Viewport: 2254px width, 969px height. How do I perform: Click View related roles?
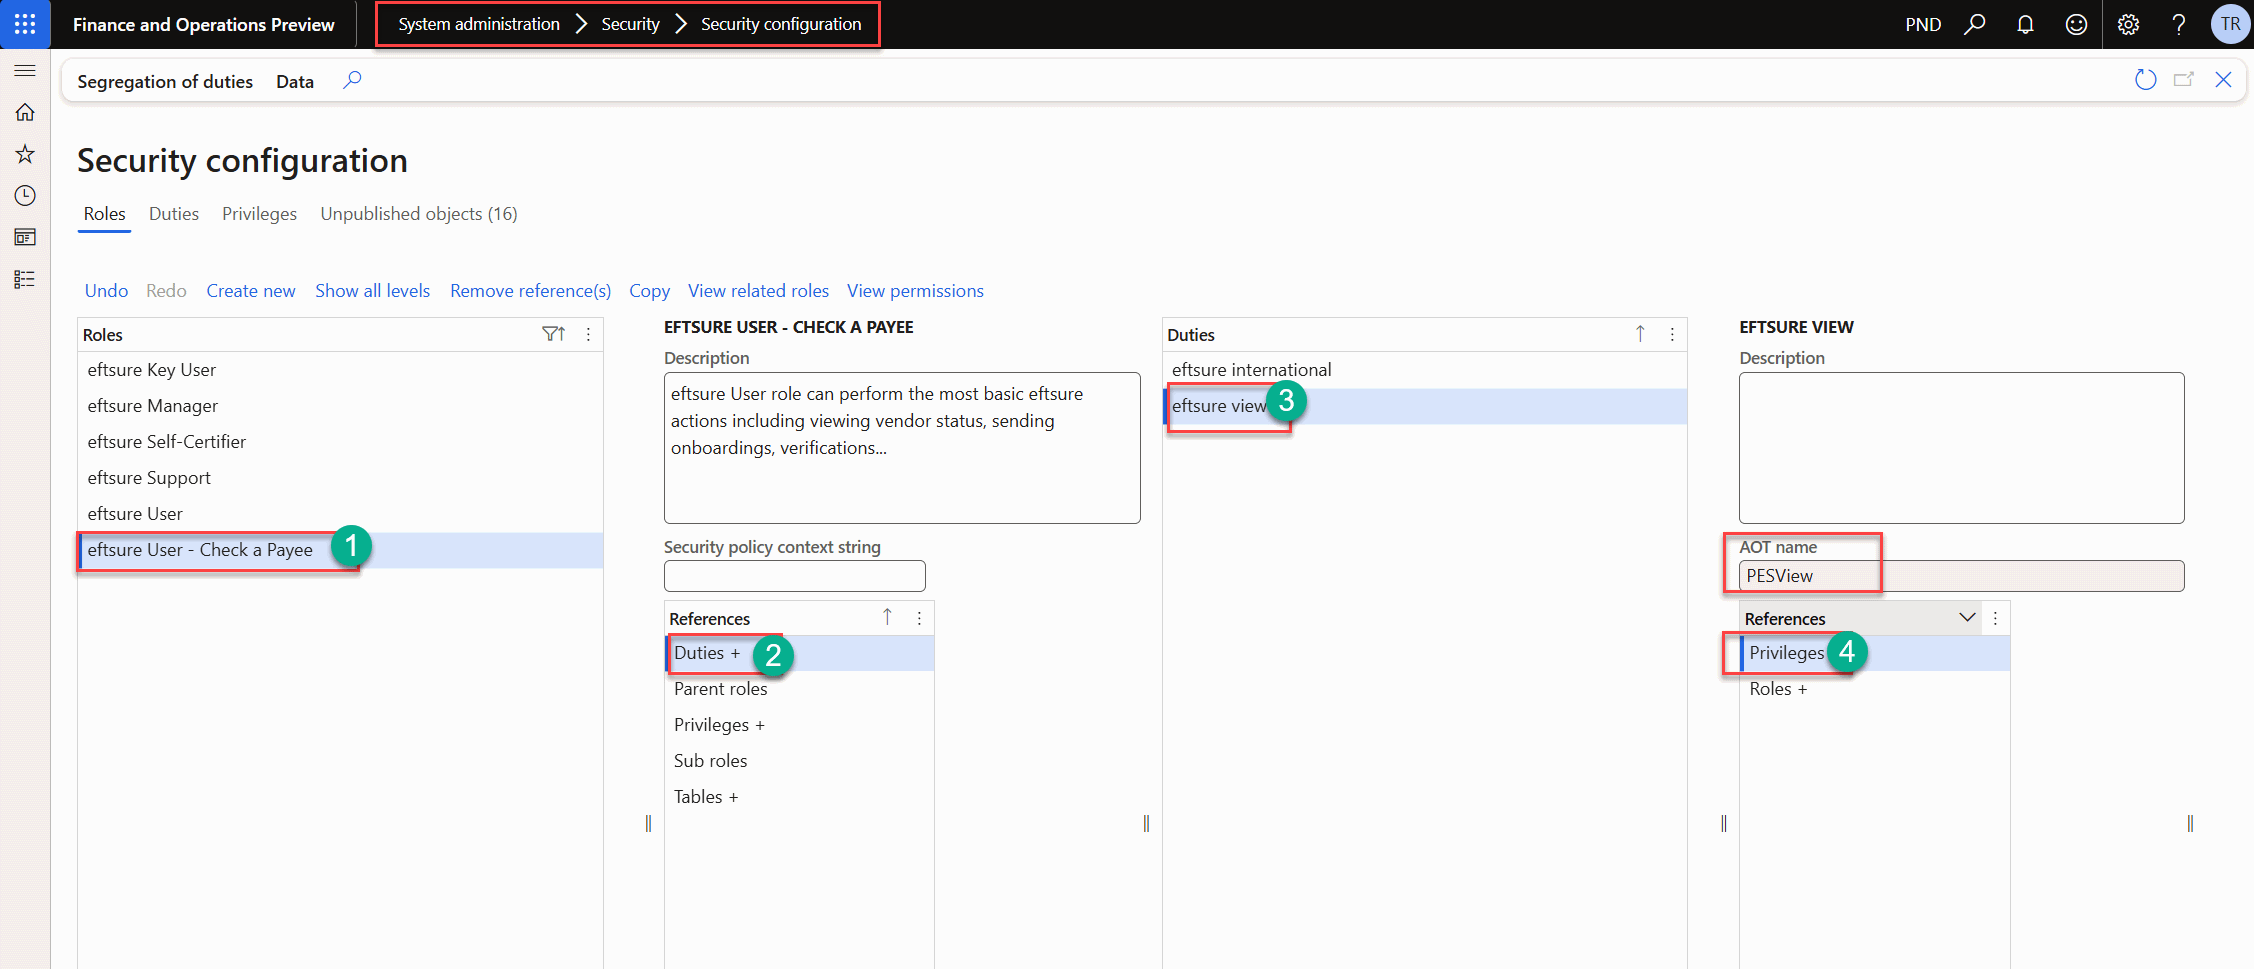pos(758,291)
